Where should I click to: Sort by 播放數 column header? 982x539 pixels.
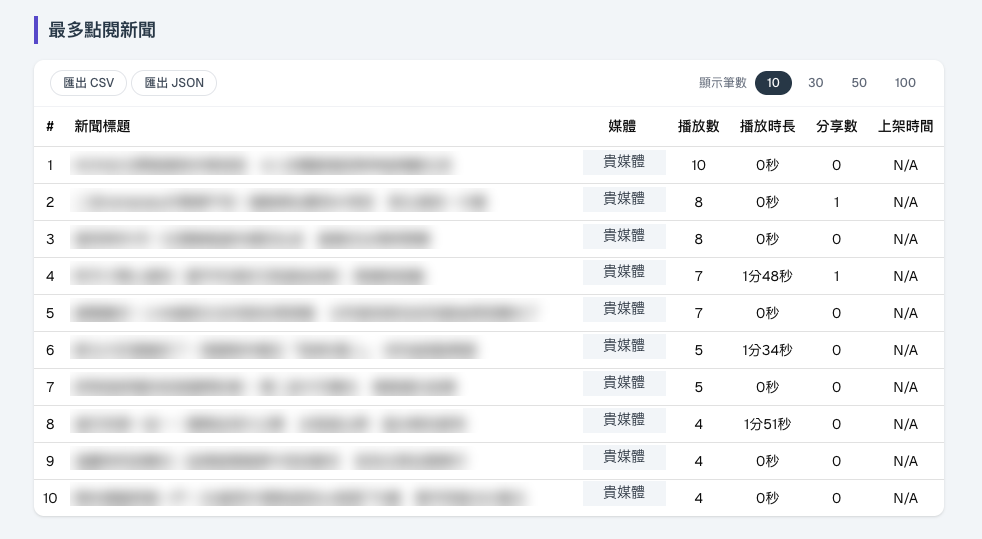[698, 126]
